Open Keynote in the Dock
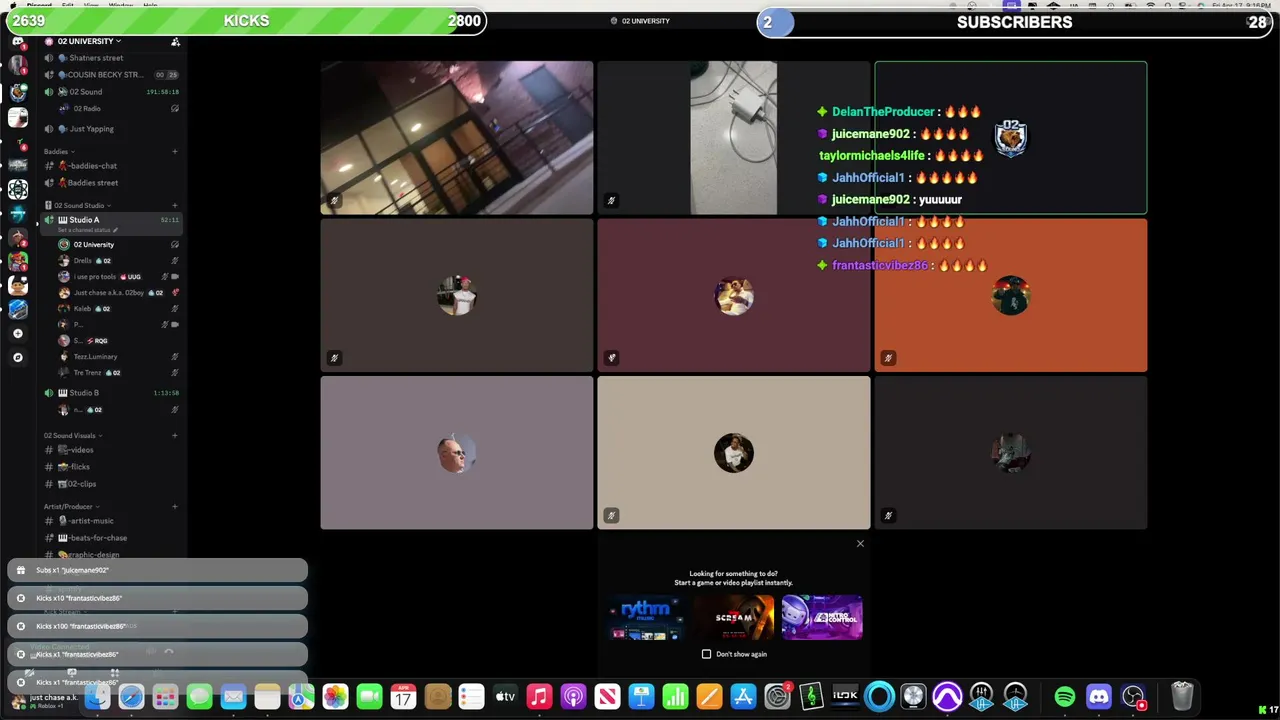This screenshot has width=1280, height=720. (641, 696)
